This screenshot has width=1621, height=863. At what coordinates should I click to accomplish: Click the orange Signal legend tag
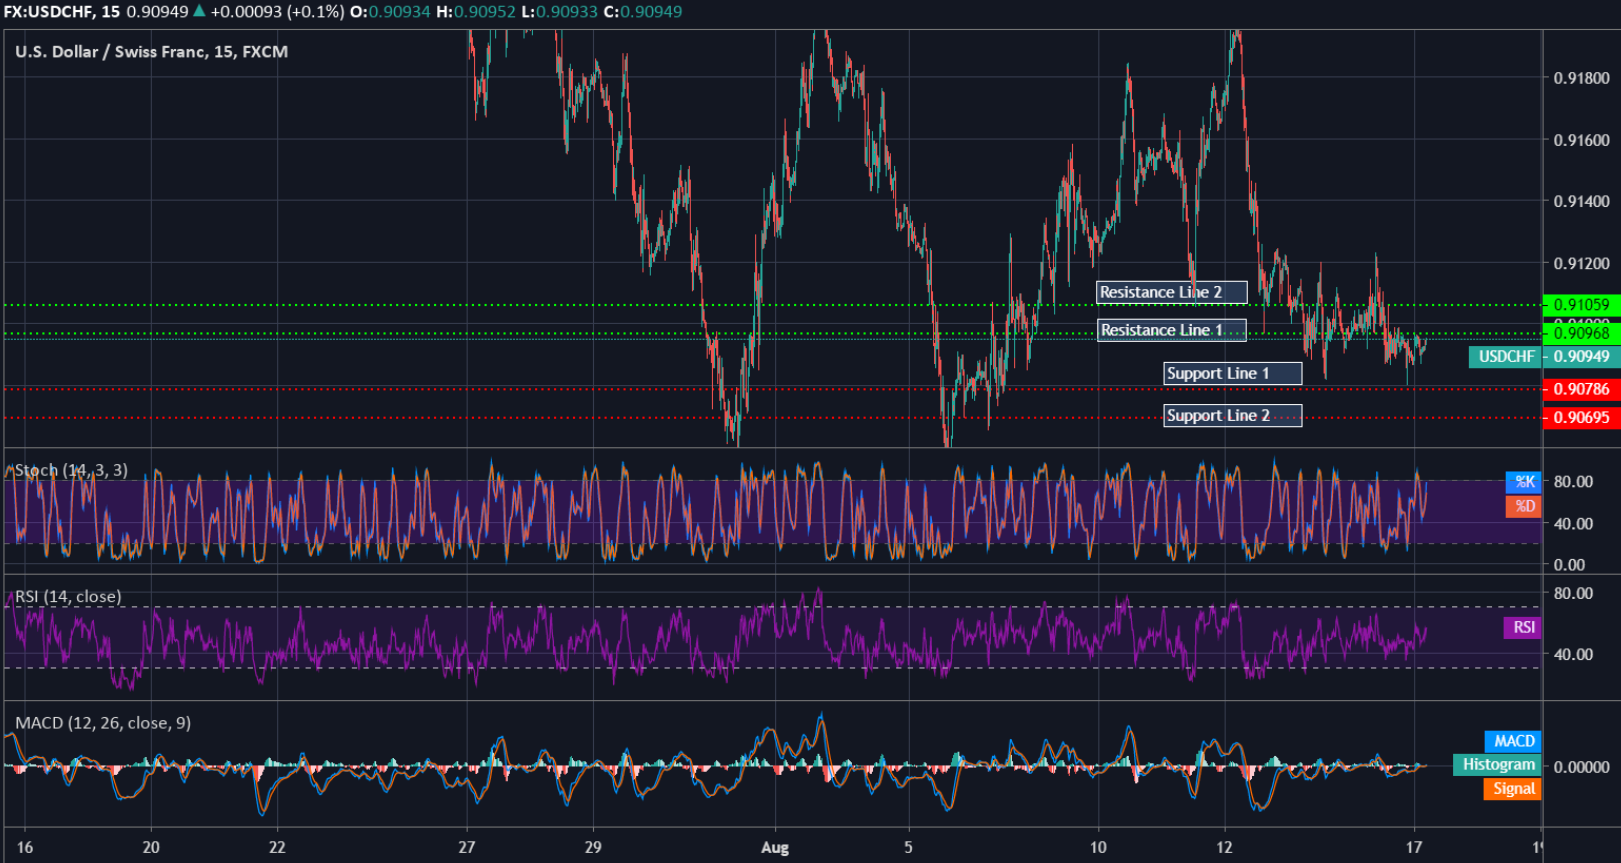point(1514,789)
